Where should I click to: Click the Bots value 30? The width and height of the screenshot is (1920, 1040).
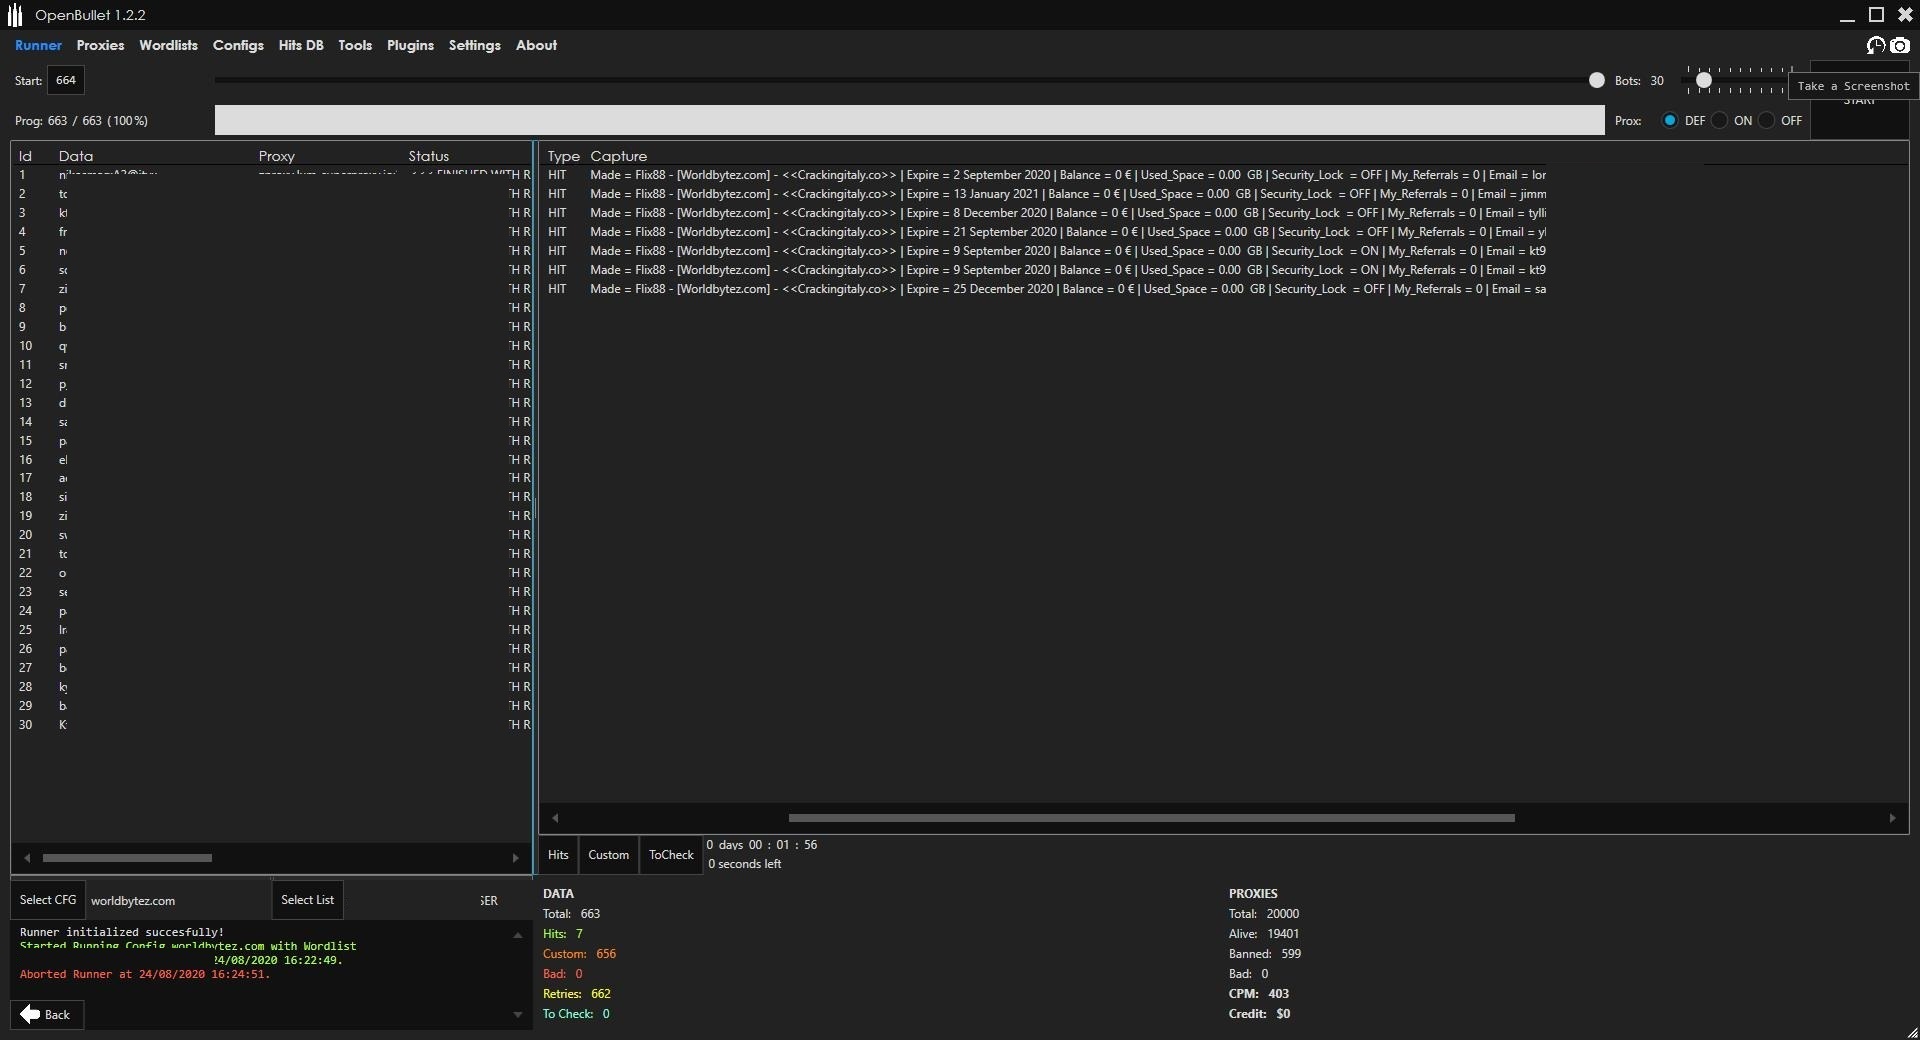pyautogui.click(x=1657, y=81)
